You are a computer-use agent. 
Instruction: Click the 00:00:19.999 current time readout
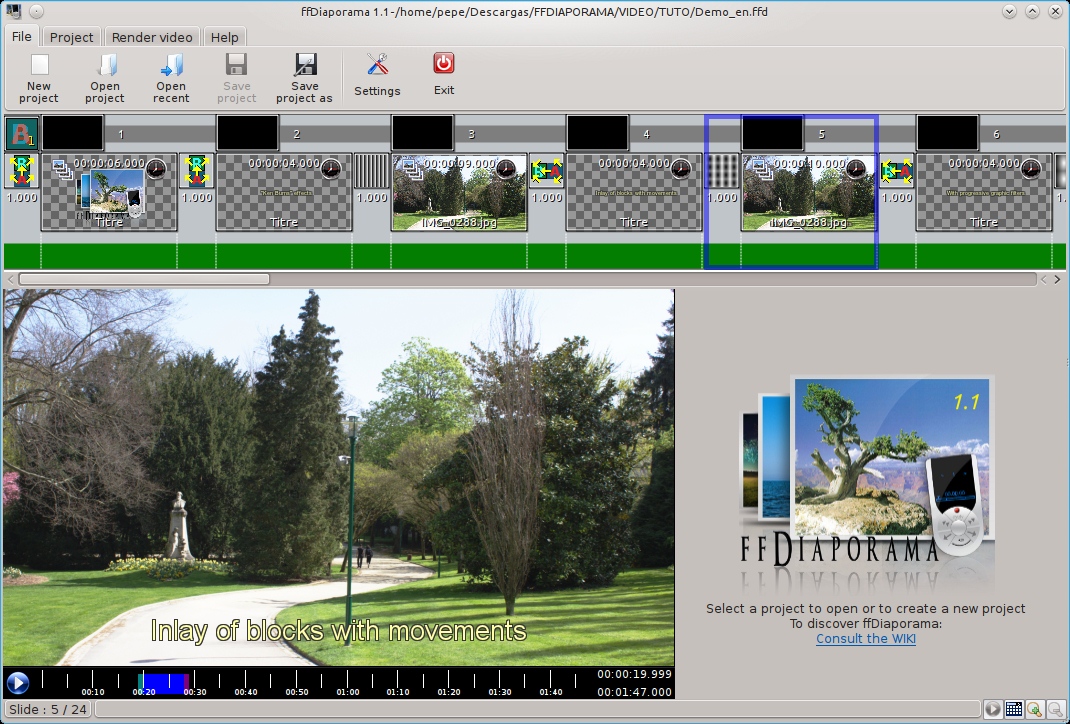coord(635,674)
